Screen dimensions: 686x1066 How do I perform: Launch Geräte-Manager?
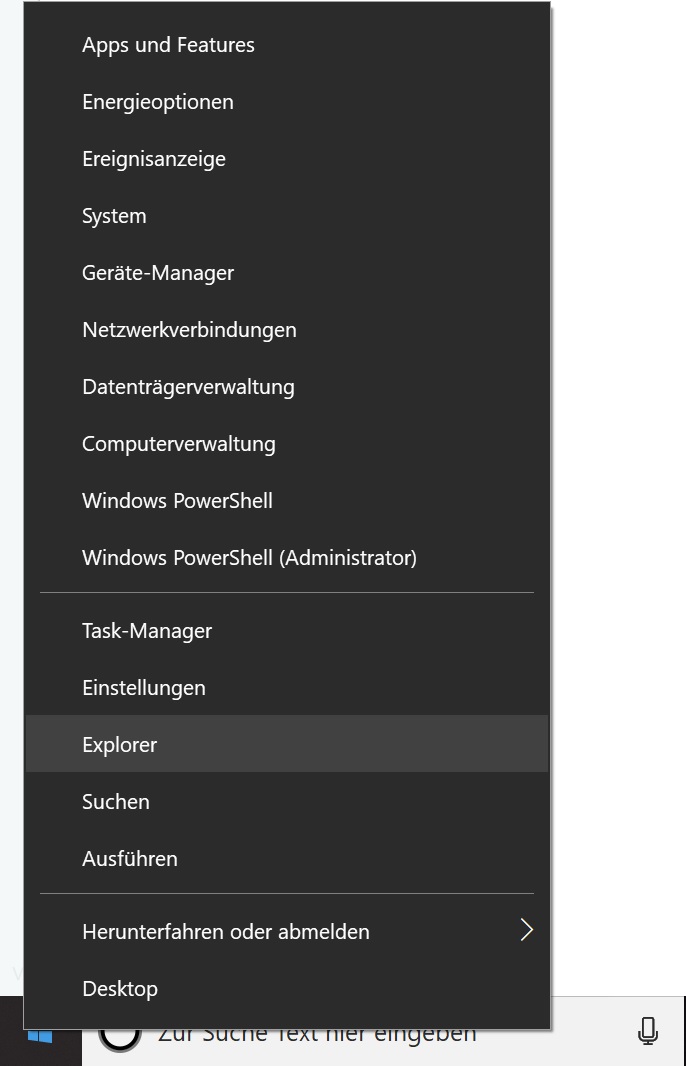(x=158, y=273)
